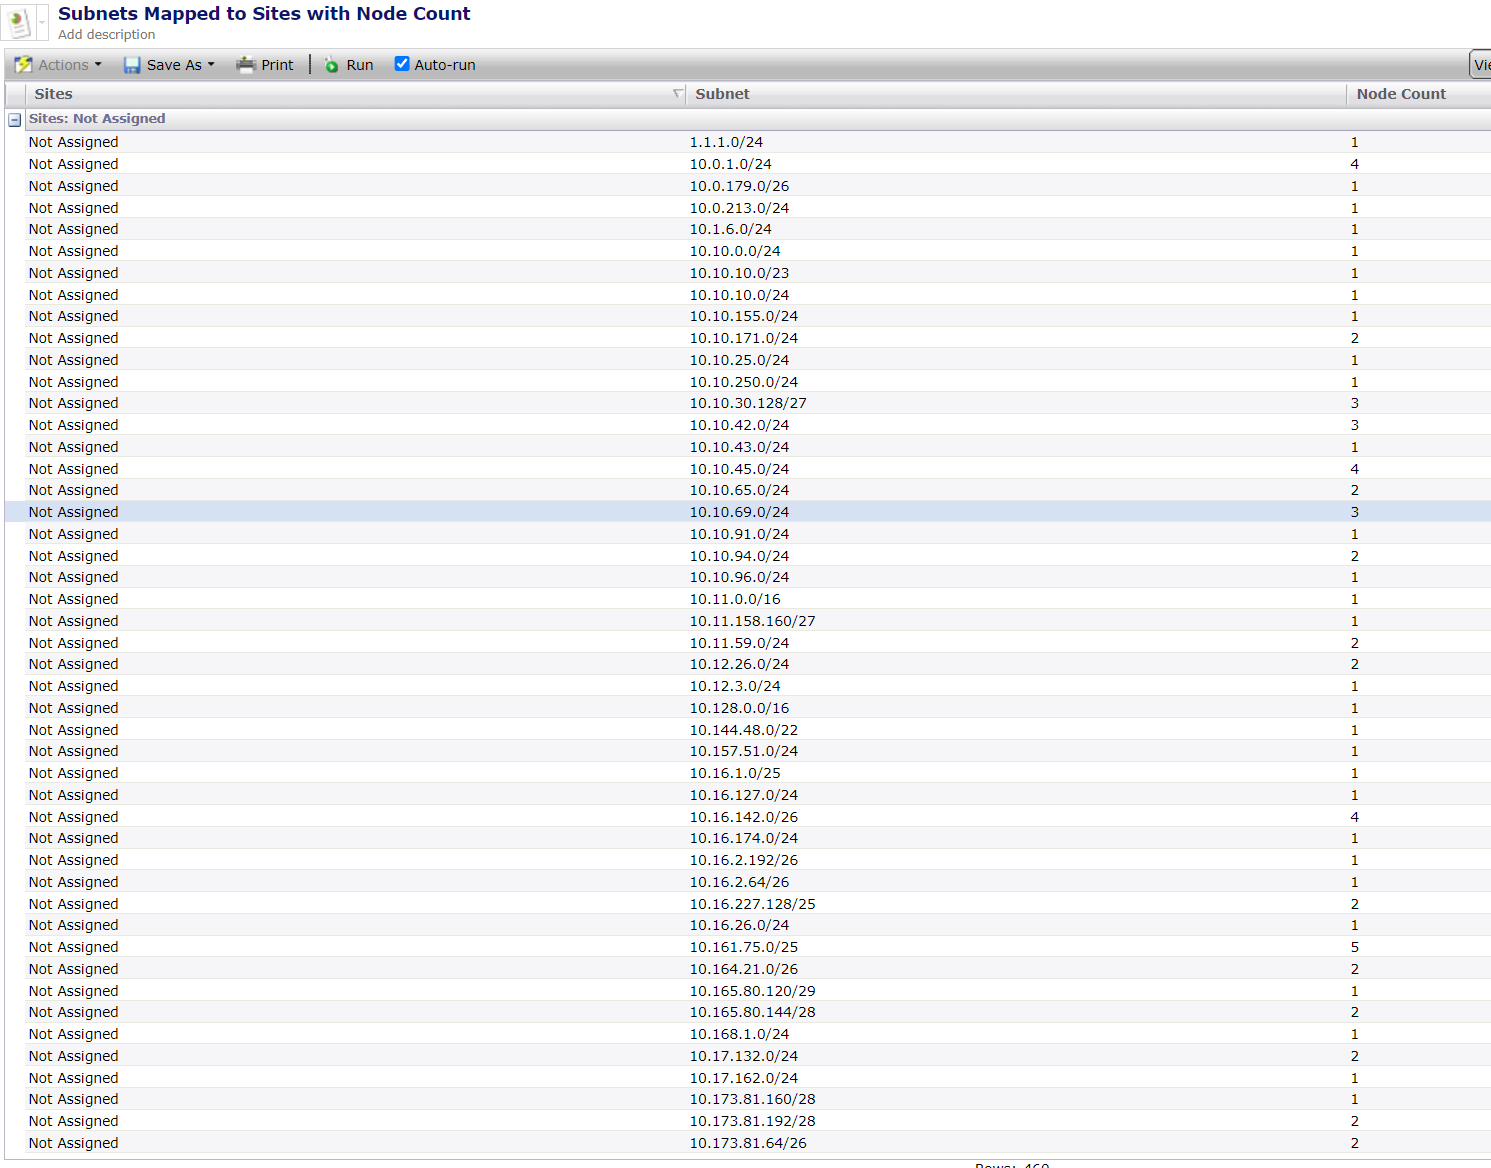Viewport: 1491px width, 1168px height.
Task: Select subnet 10.0.1.0/24
Action: (x=730, y=164)
